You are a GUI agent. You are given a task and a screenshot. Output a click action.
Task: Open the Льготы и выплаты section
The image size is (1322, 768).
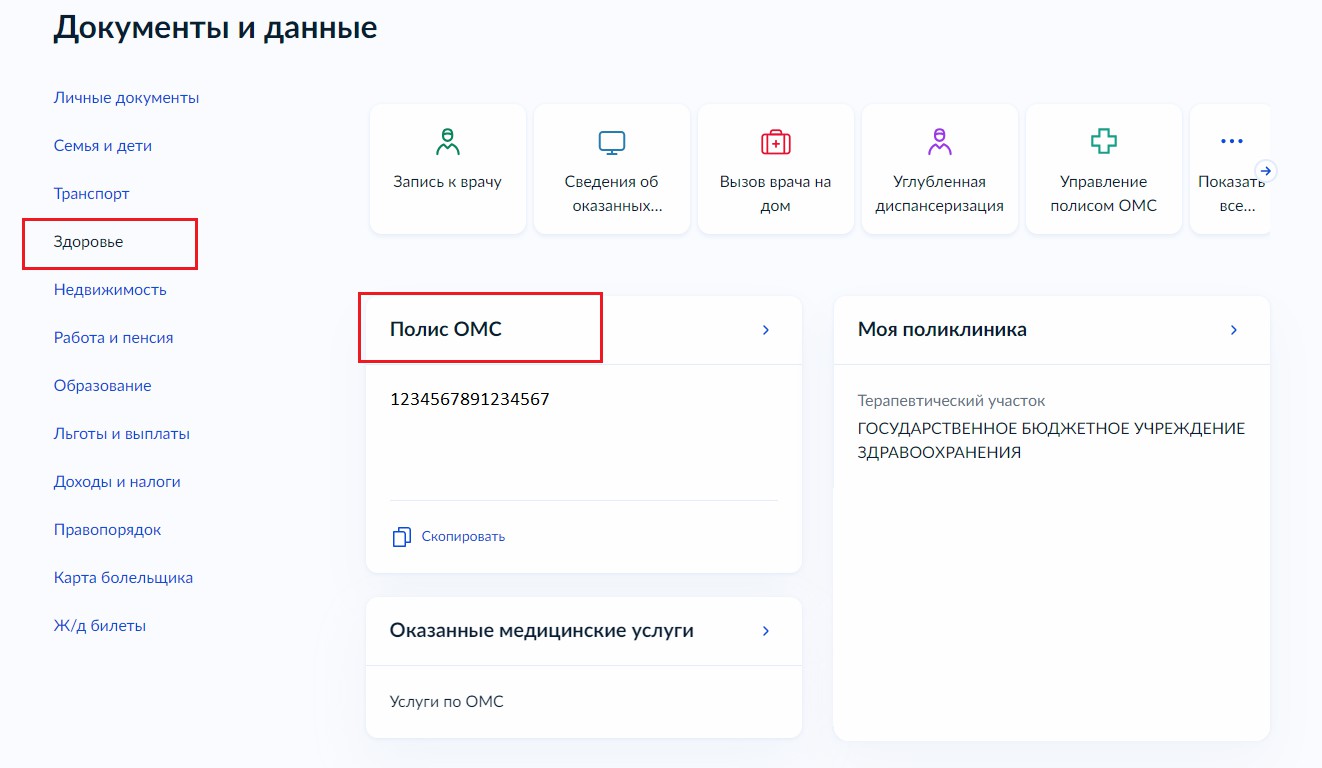pos(122,434)
